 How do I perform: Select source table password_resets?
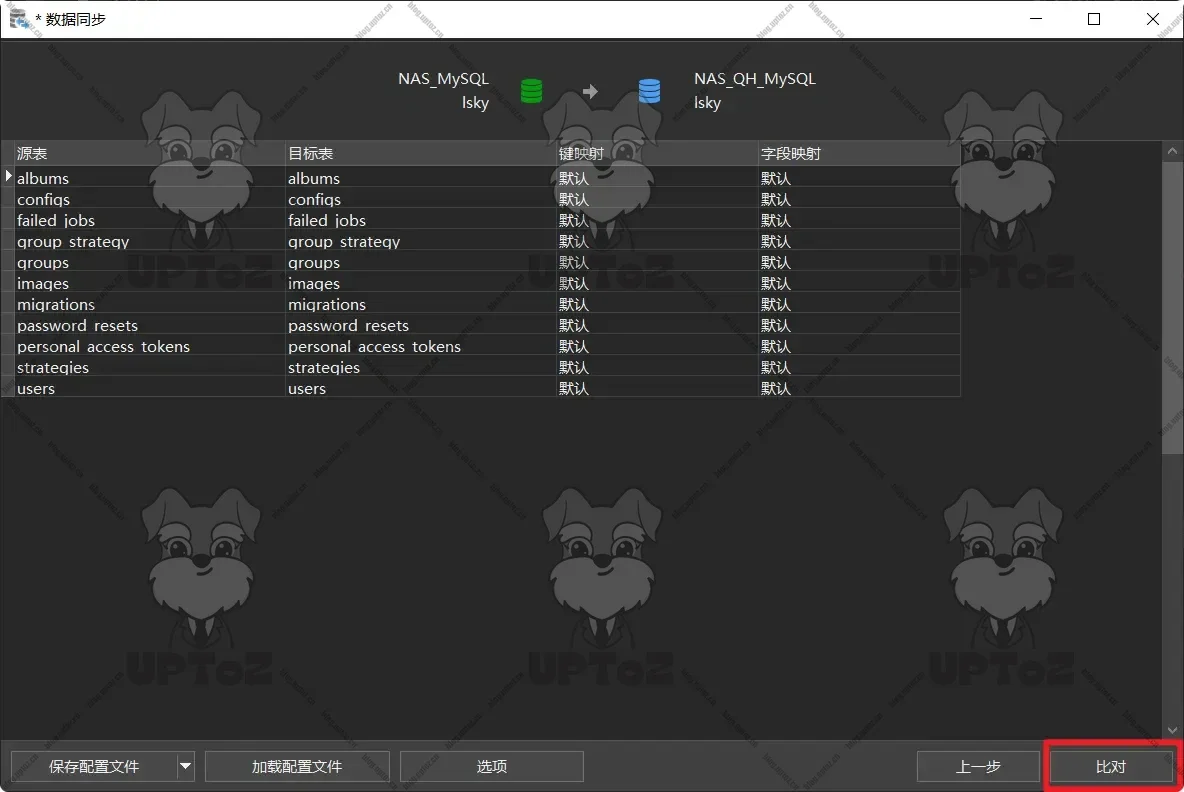[x=150, y=325]
